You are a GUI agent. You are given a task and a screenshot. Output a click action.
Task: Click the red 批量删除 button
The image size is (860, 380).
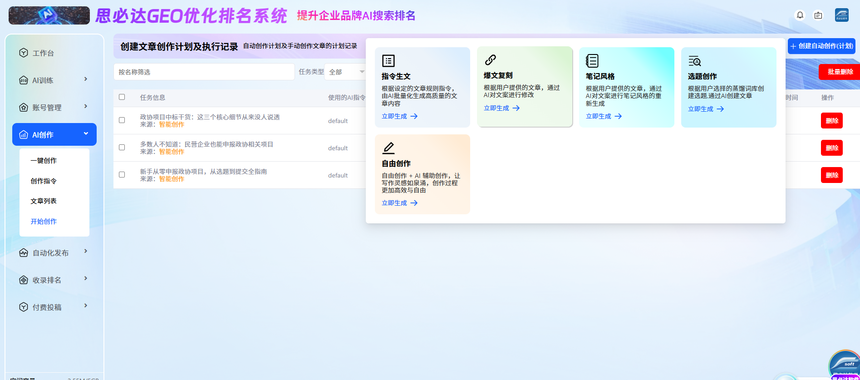(x=840, y=72)
